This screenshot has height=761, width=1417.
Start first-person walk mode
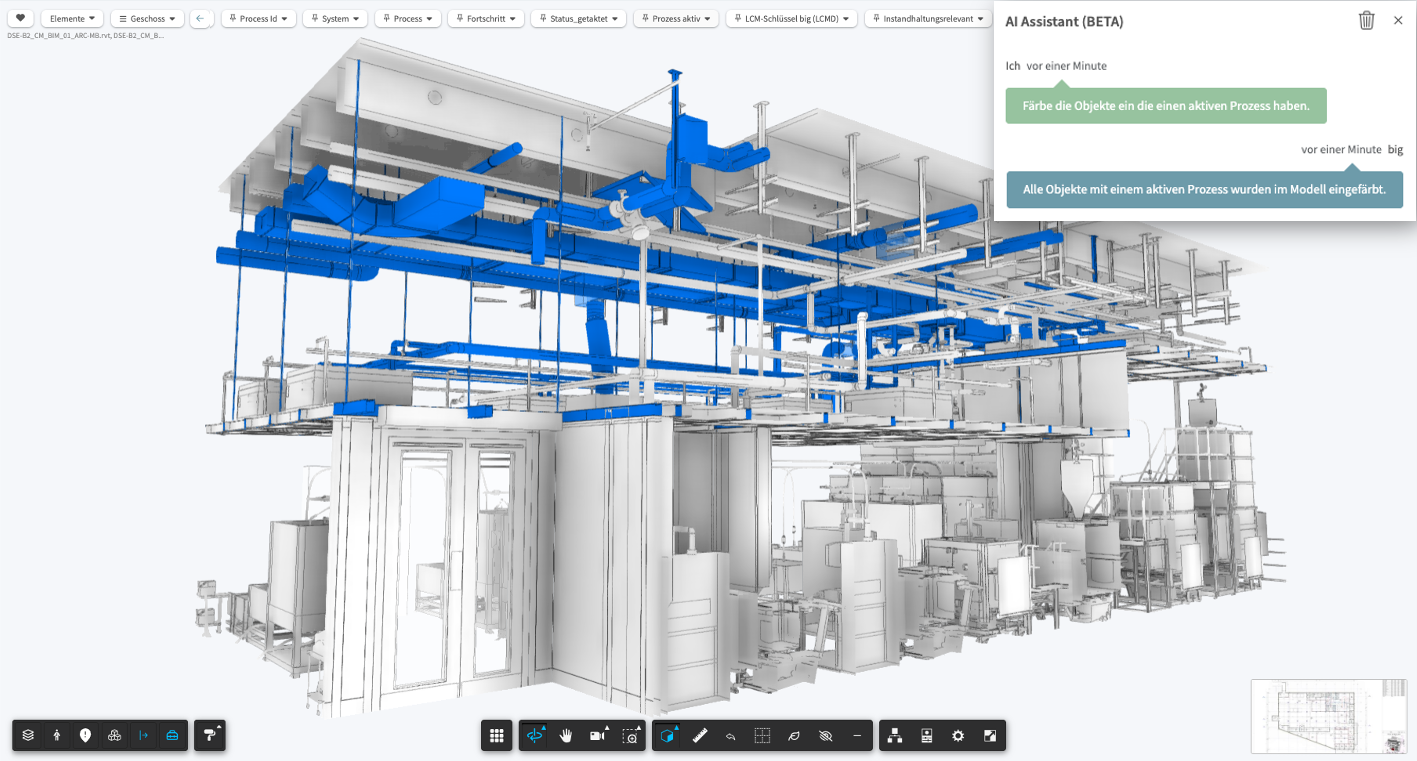[57, 735]
